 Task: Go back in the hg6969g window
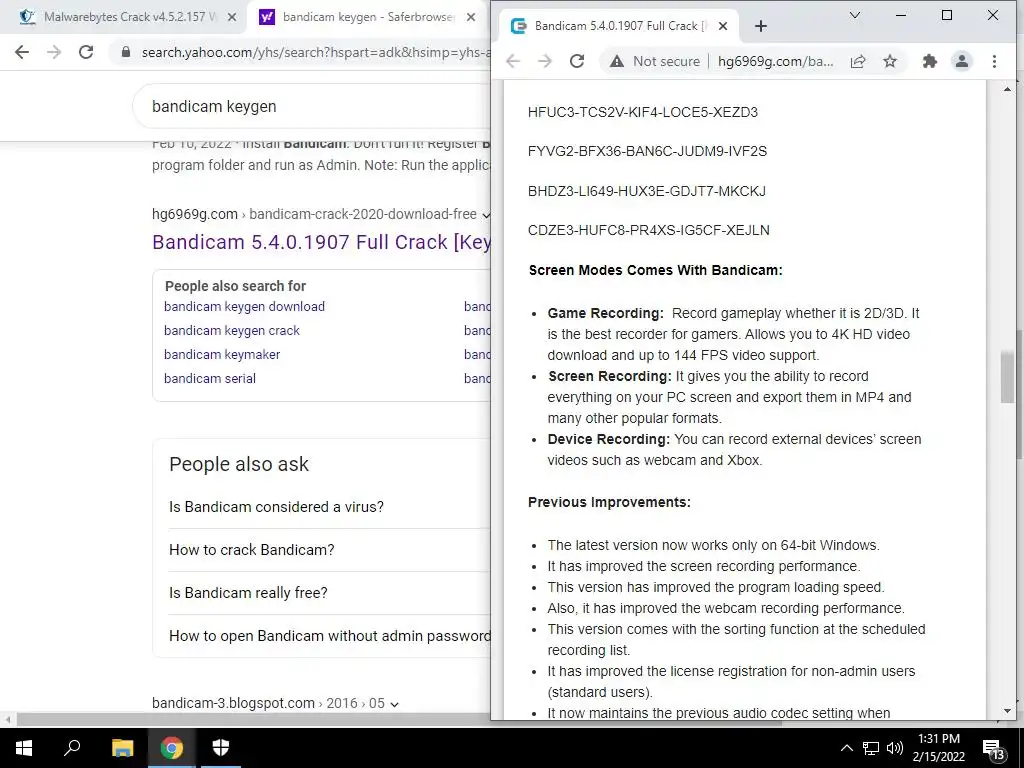[513, 61]
